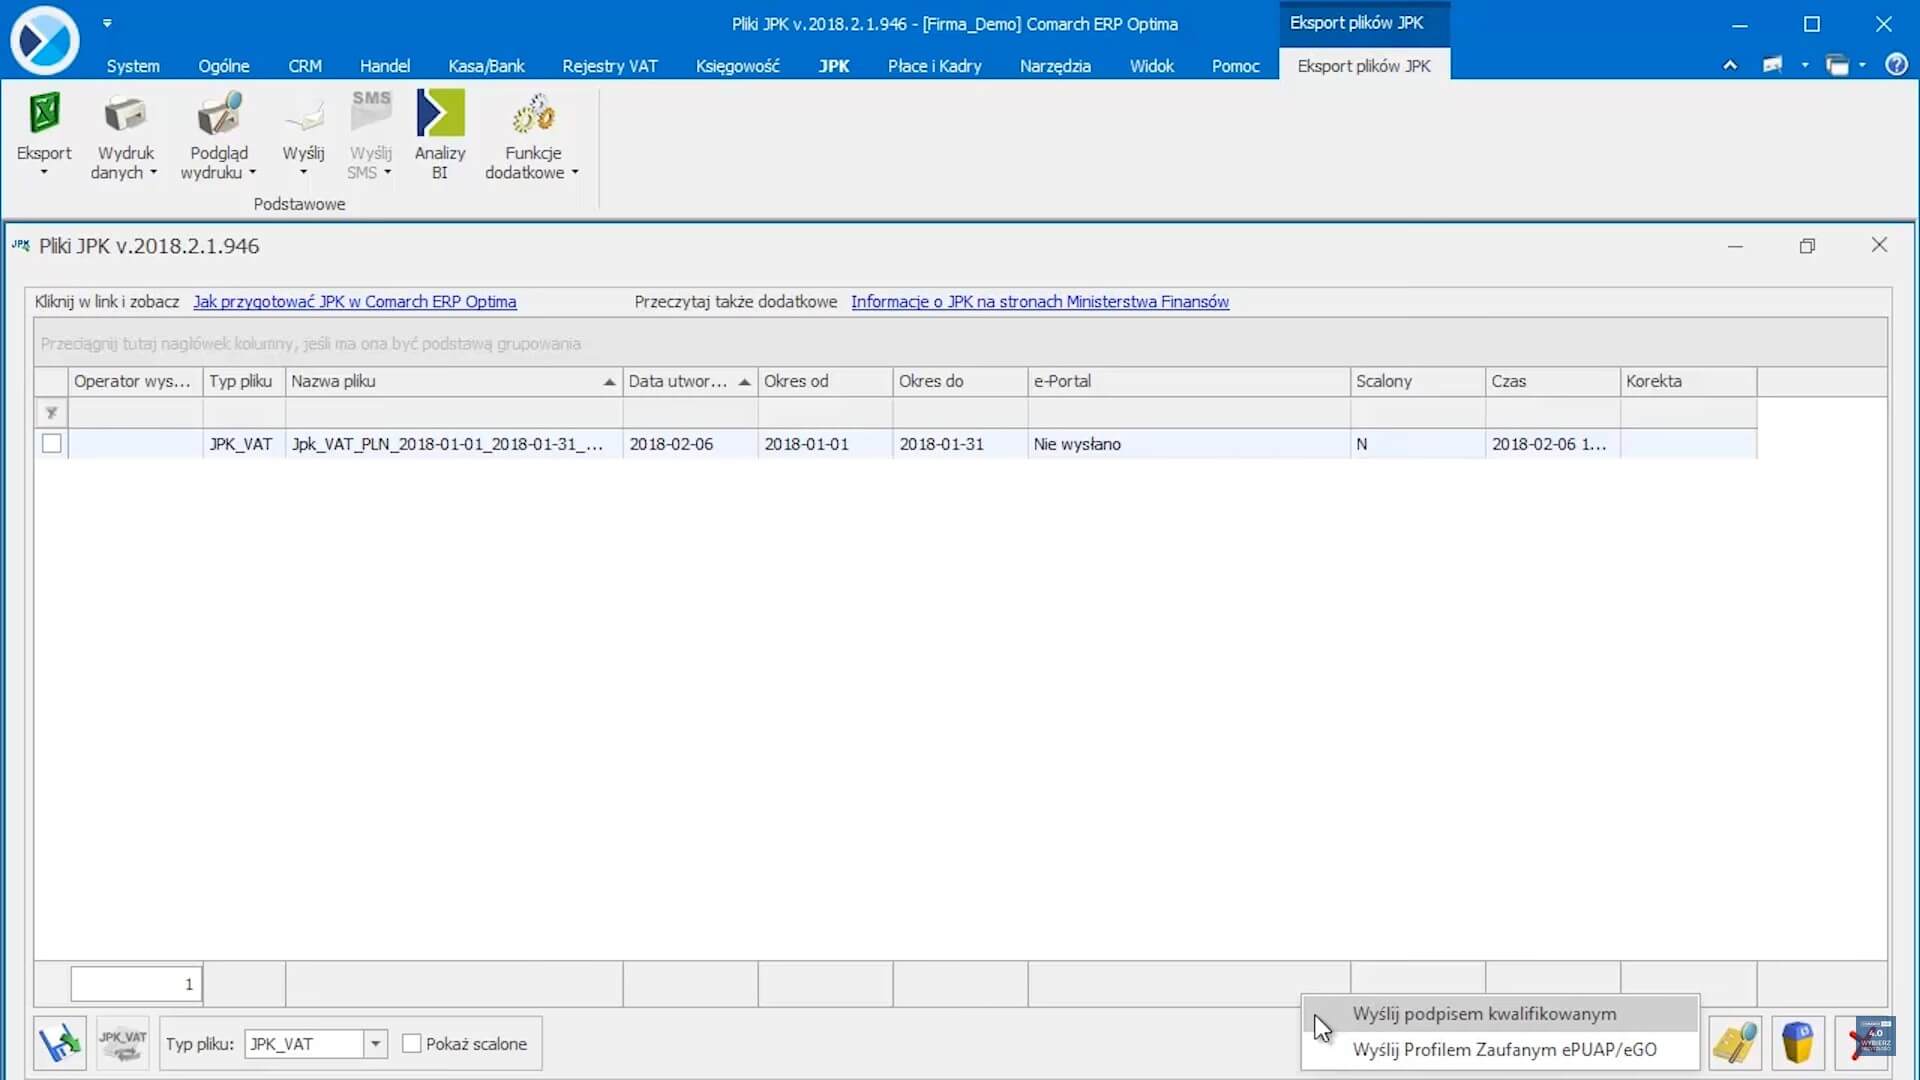Click the ribbon collapse caret icon

(1729, 65)
